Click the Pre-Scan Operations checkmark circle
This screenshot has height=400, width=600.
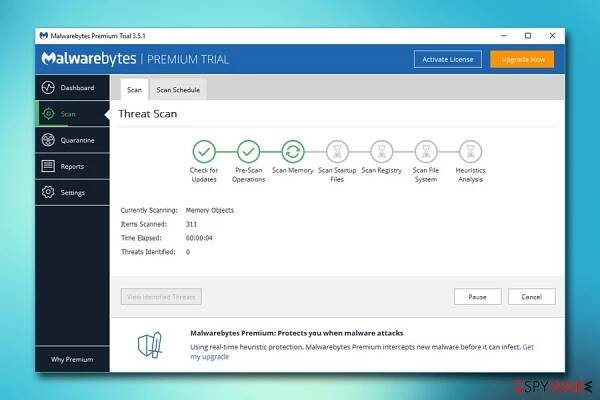tap(248, 151)
